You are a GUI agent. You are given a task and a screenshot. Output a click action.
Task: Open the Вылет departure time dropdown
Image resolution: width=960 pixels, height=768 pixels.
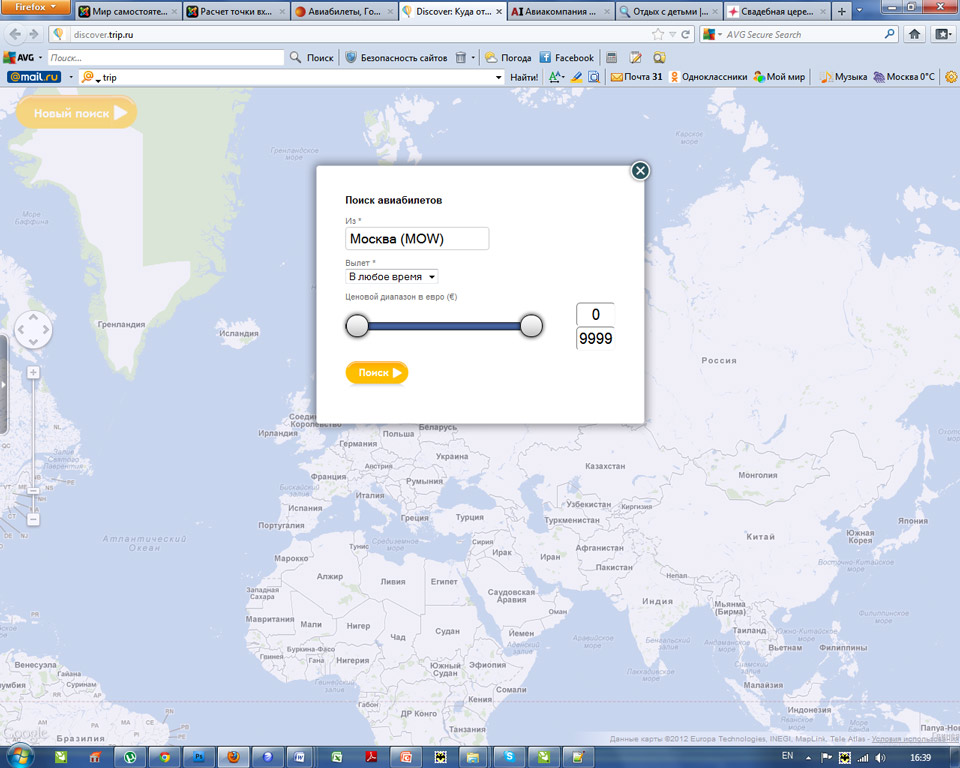(x=392, y=277)
